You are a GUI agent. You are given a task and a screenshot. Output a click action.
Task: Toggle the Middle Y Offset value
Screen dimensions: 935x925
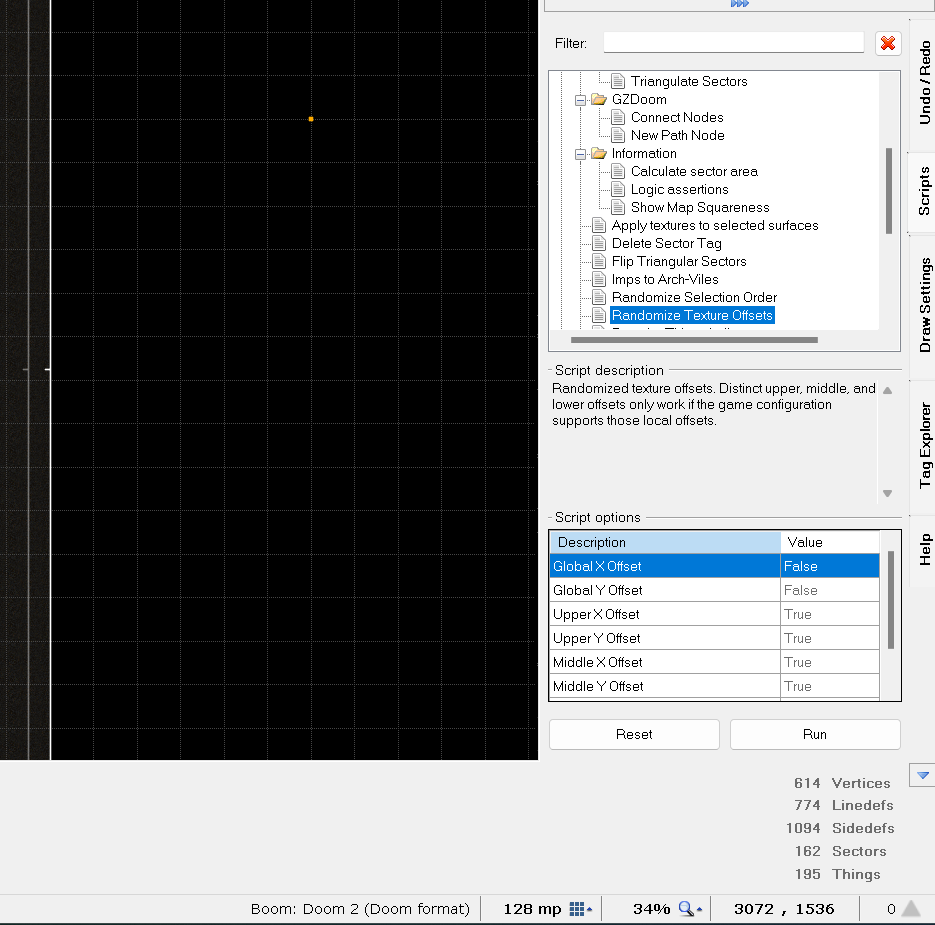tap(829, 686)
